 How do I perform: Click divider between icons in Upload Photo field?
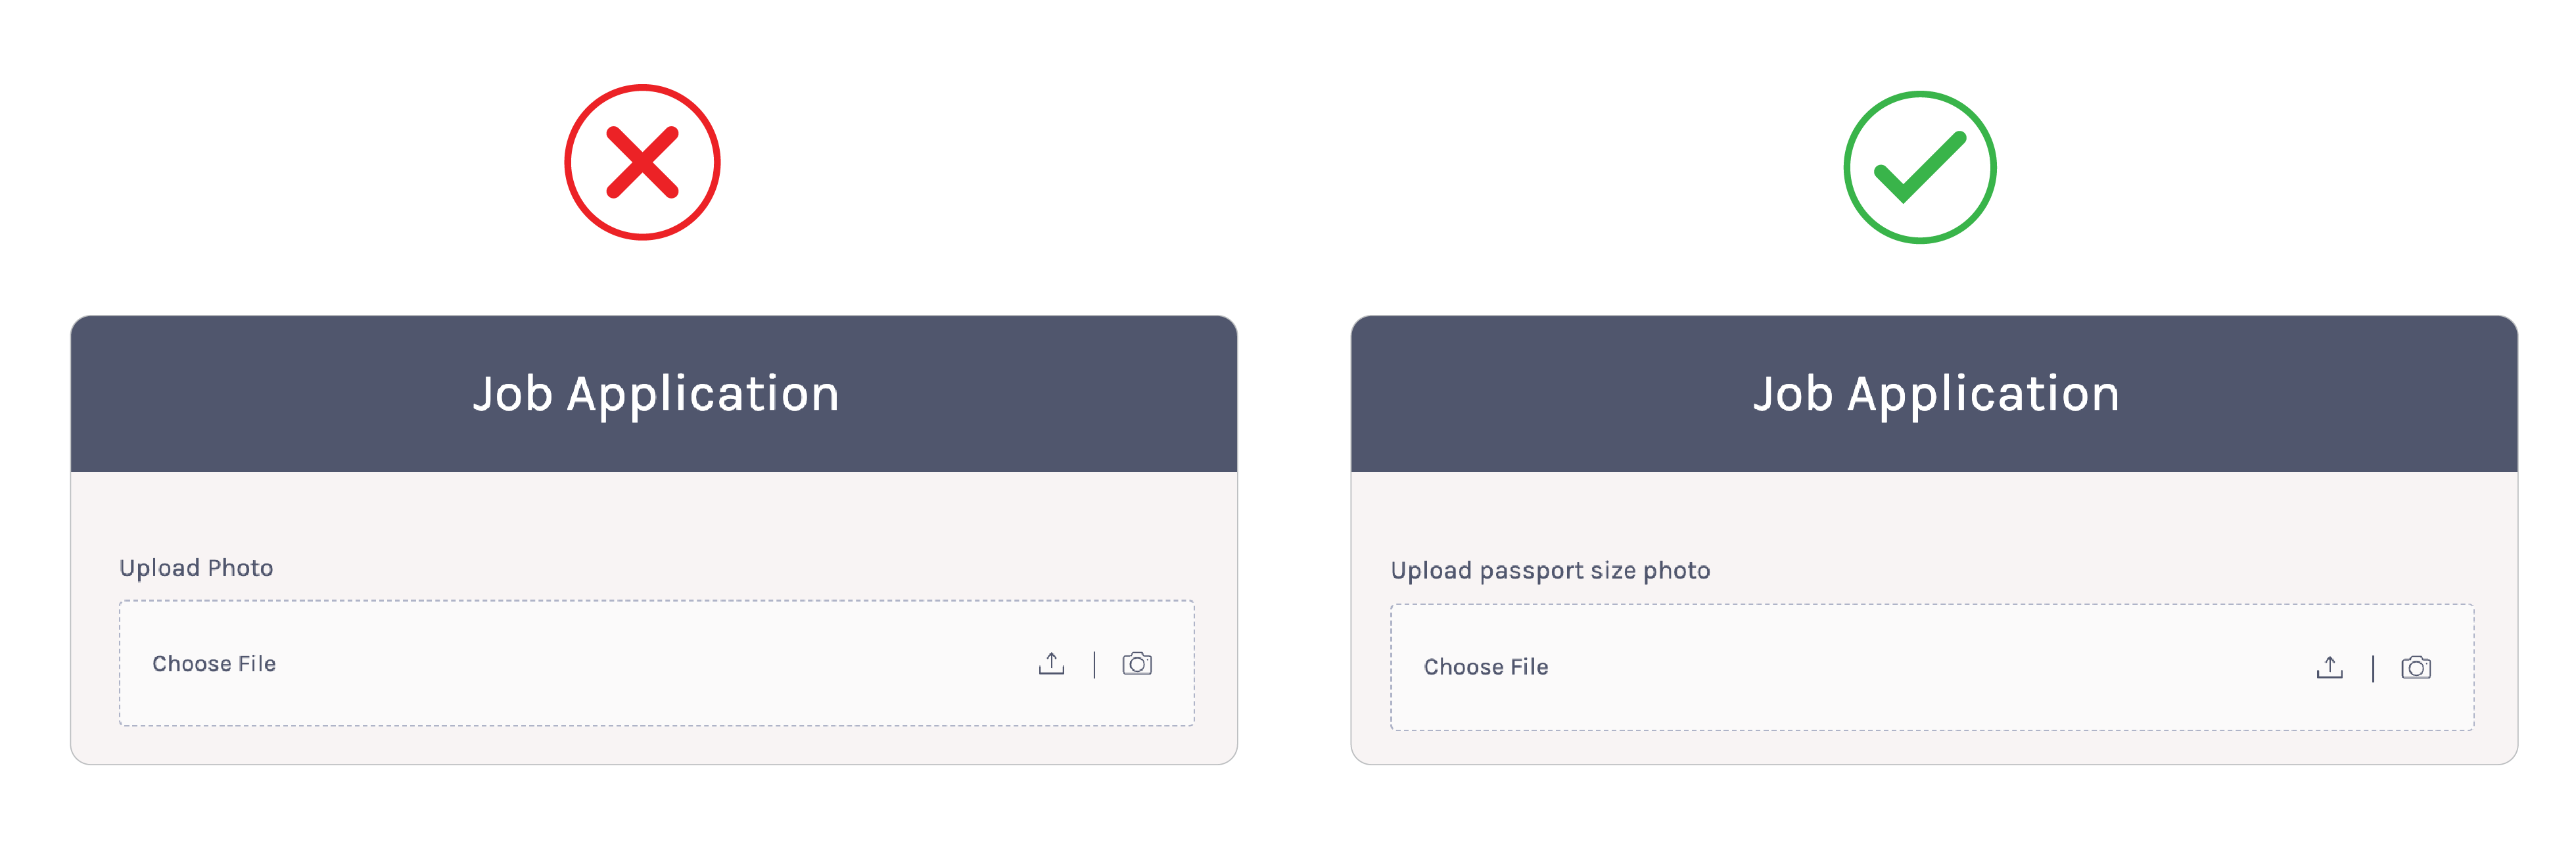[x=1094, y=665]
